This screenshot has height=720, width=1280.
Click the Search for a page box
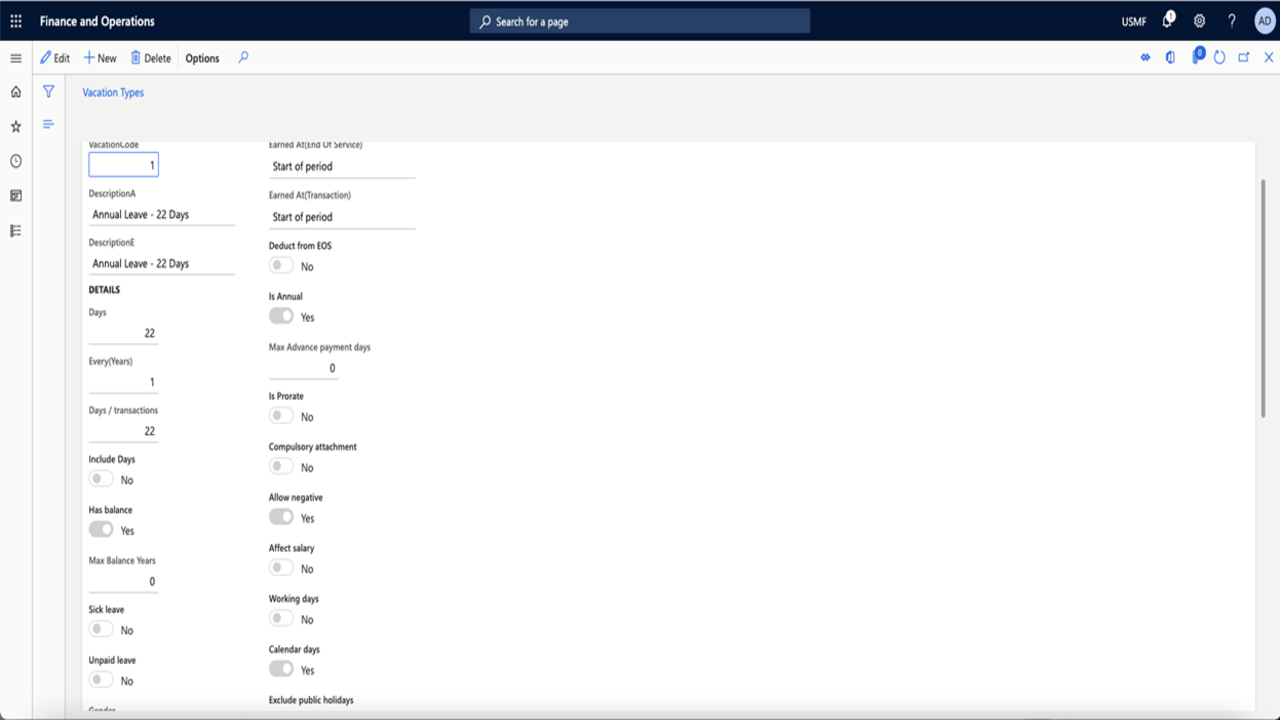coord(640,21)
